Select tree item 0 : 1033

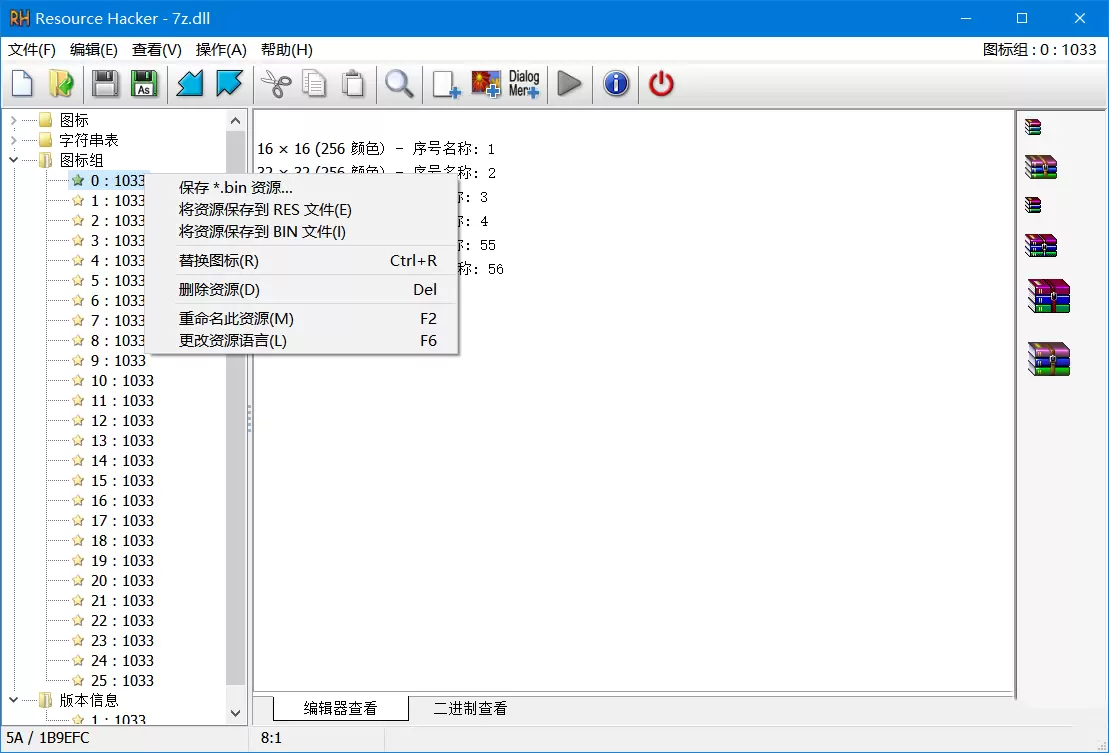pyautogui.click(x=117, y=180)
